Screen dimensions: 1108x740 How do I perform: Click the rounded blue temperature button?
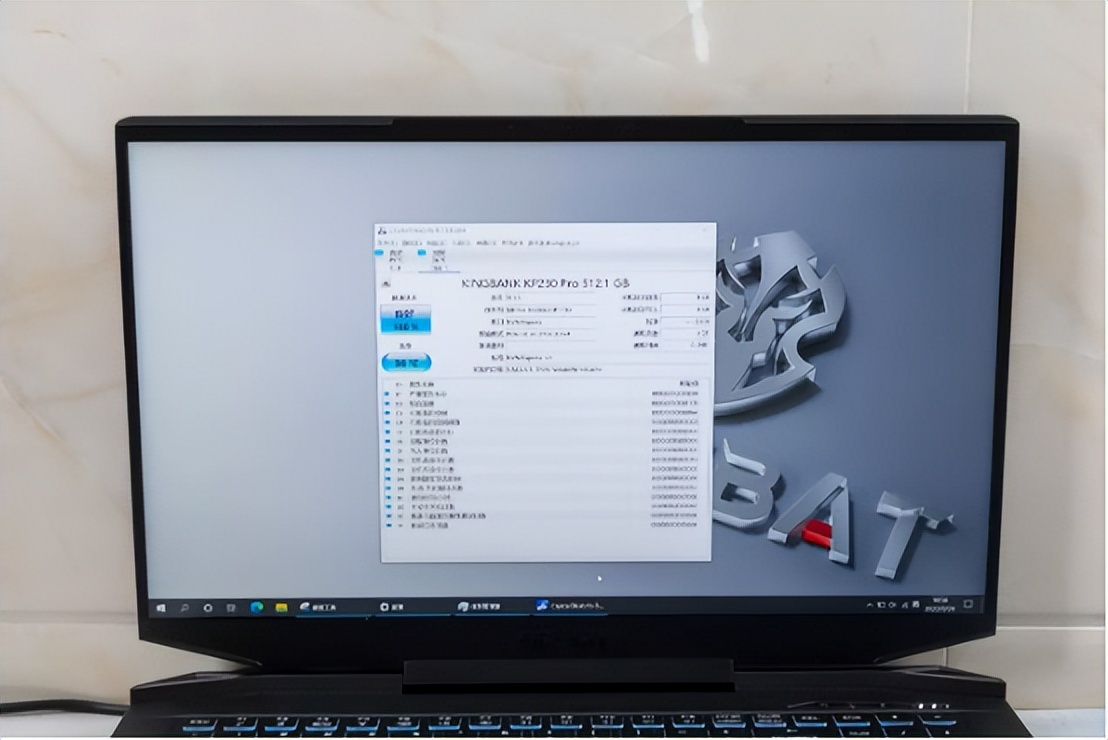(406, 363)
